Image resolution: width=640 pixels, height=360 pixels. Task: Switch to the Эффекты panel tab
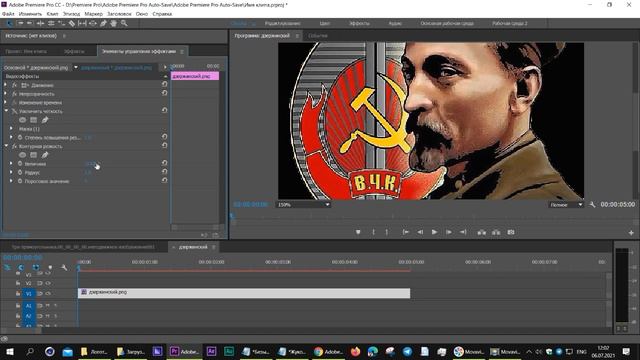[74, 51]
